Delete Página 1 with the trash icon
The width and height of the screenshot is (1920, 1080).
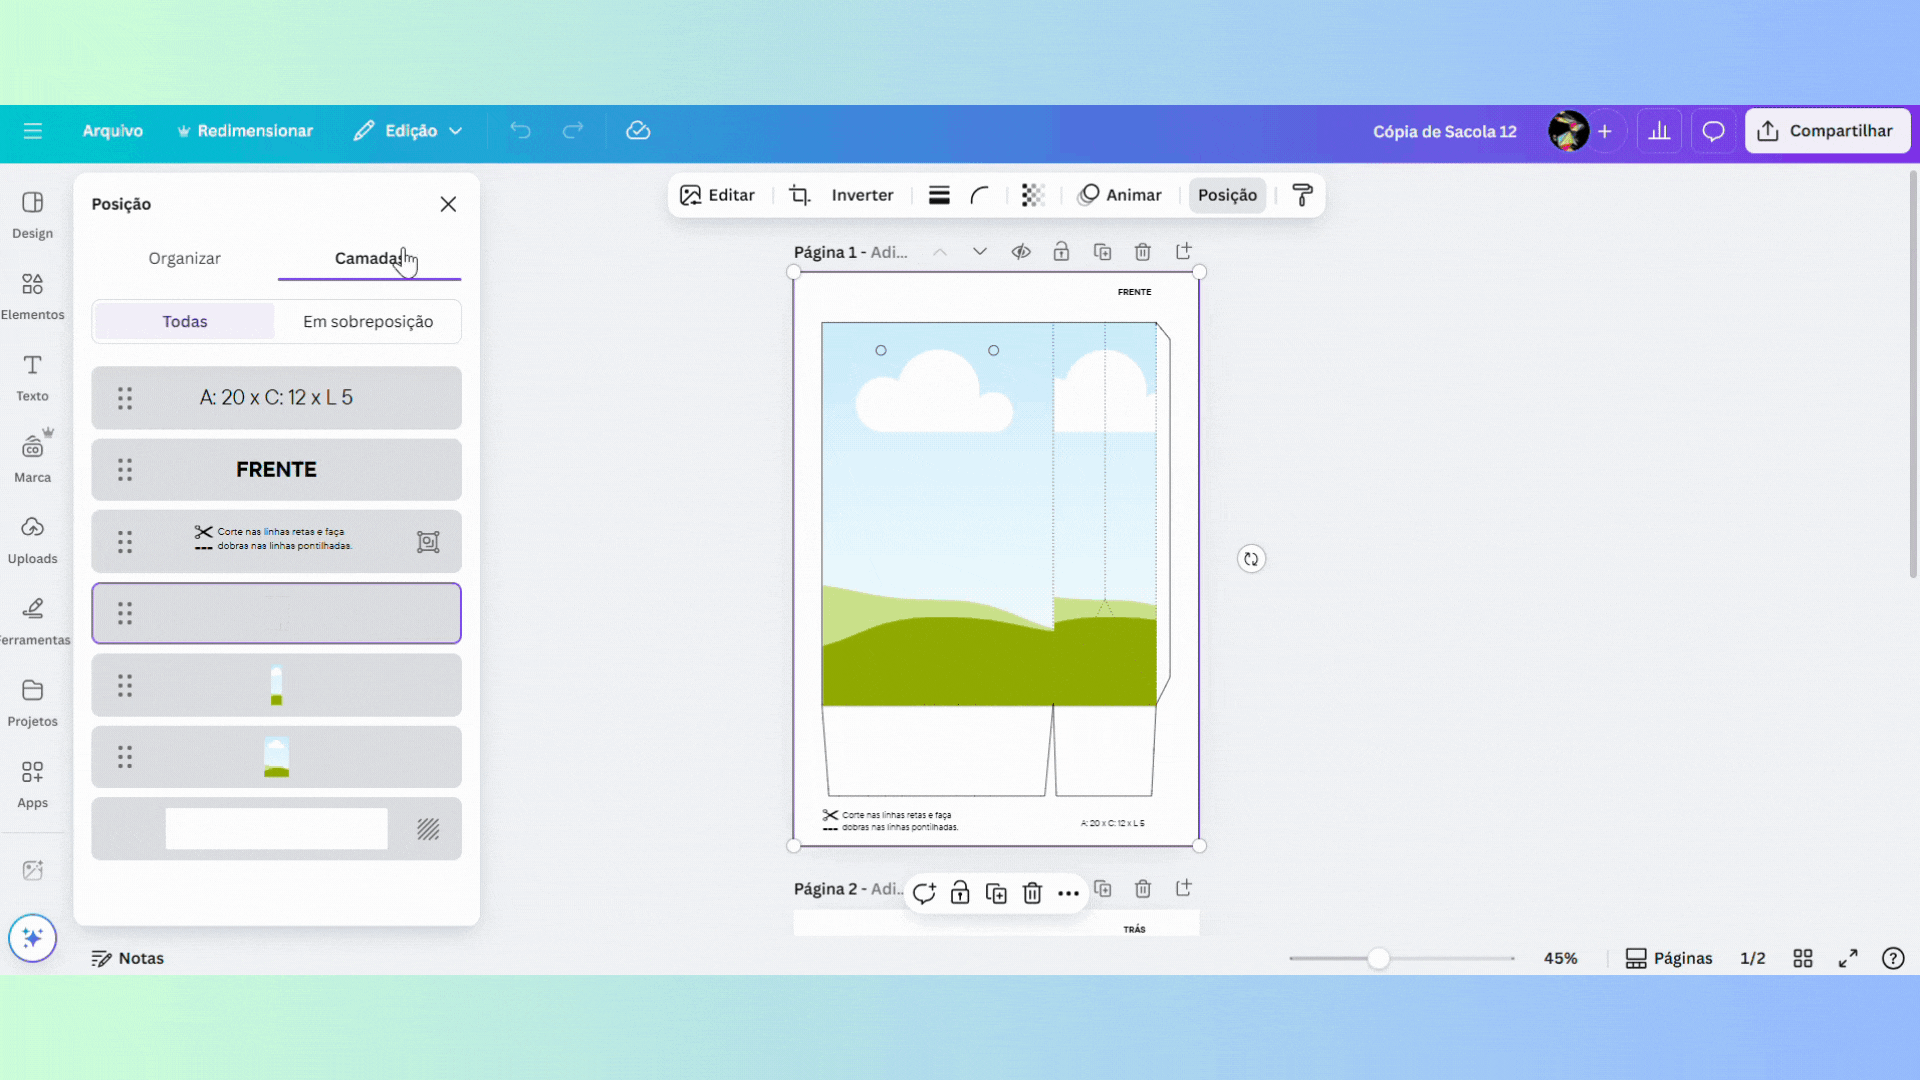pos(1142,252)
